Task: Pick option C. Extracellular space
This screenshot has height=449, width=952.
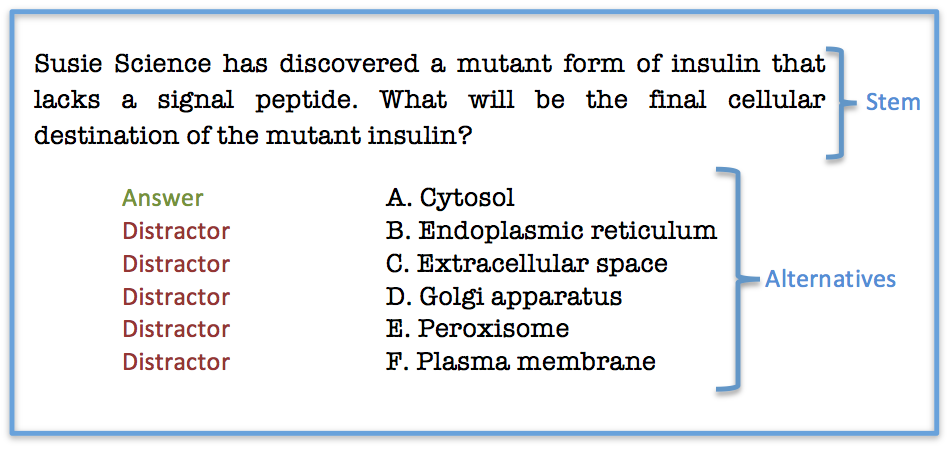Action: (526, 263)
